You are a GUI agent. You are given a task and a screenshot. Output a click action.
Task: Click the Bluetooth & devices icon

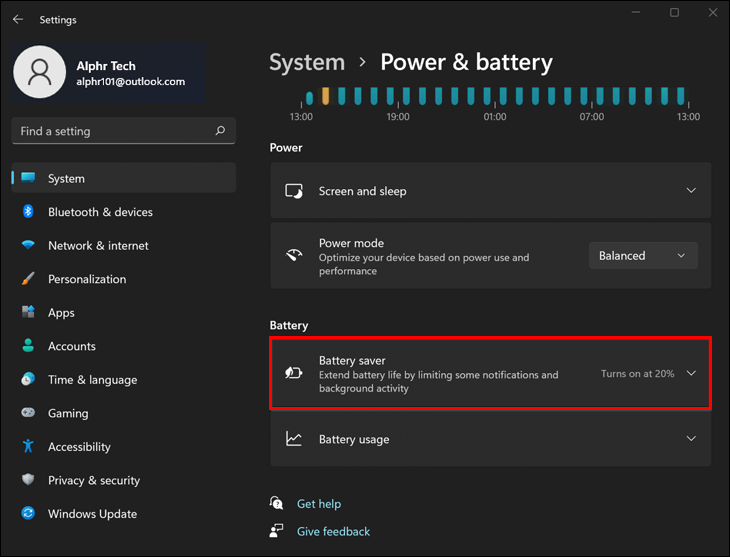[x=28, y=212]
